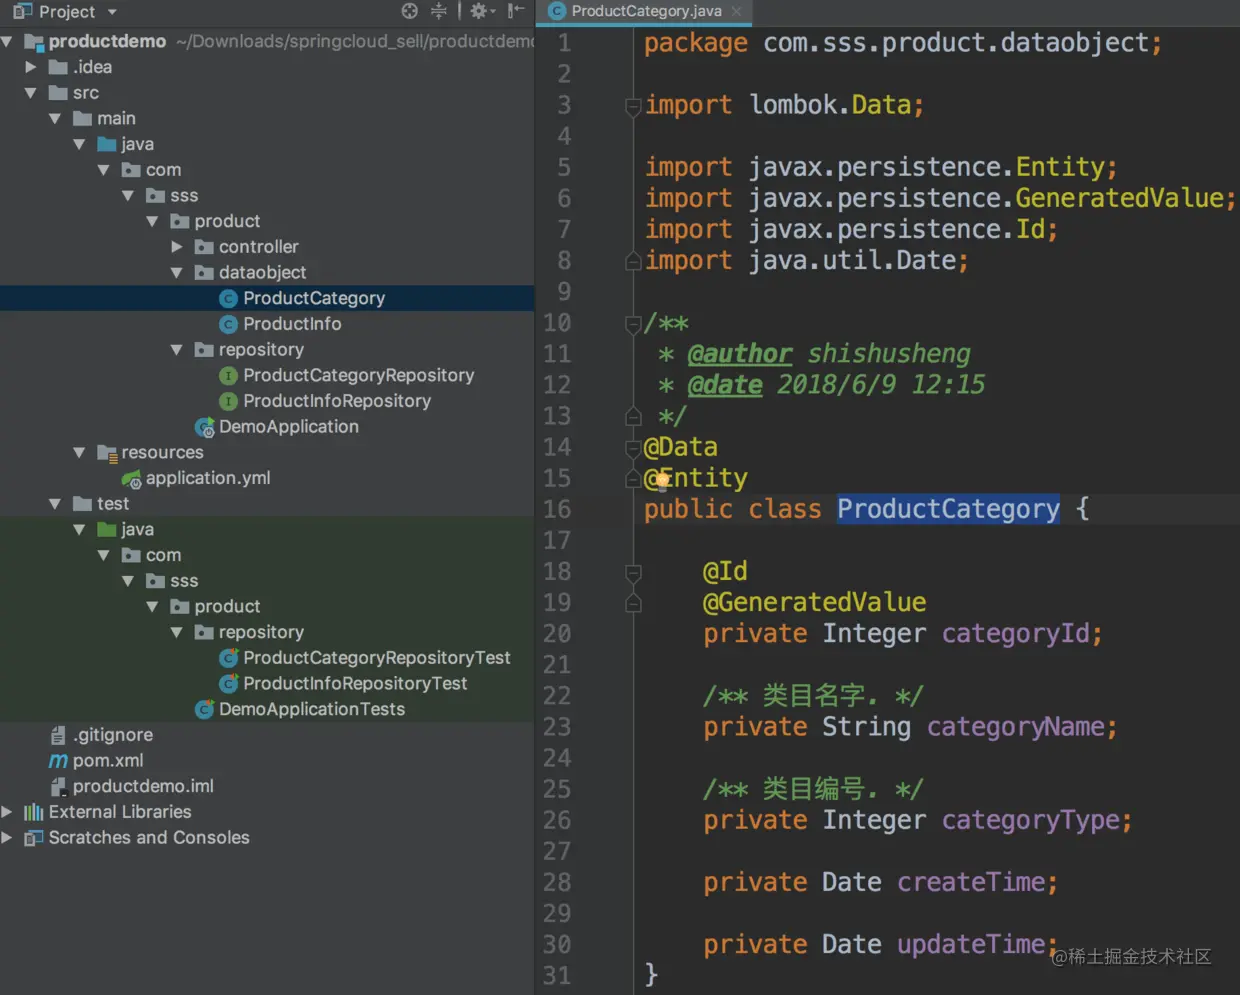This screenshot has height=995, width=1240.
Task: Click the categoryId field name
Action: (1015, 634)
